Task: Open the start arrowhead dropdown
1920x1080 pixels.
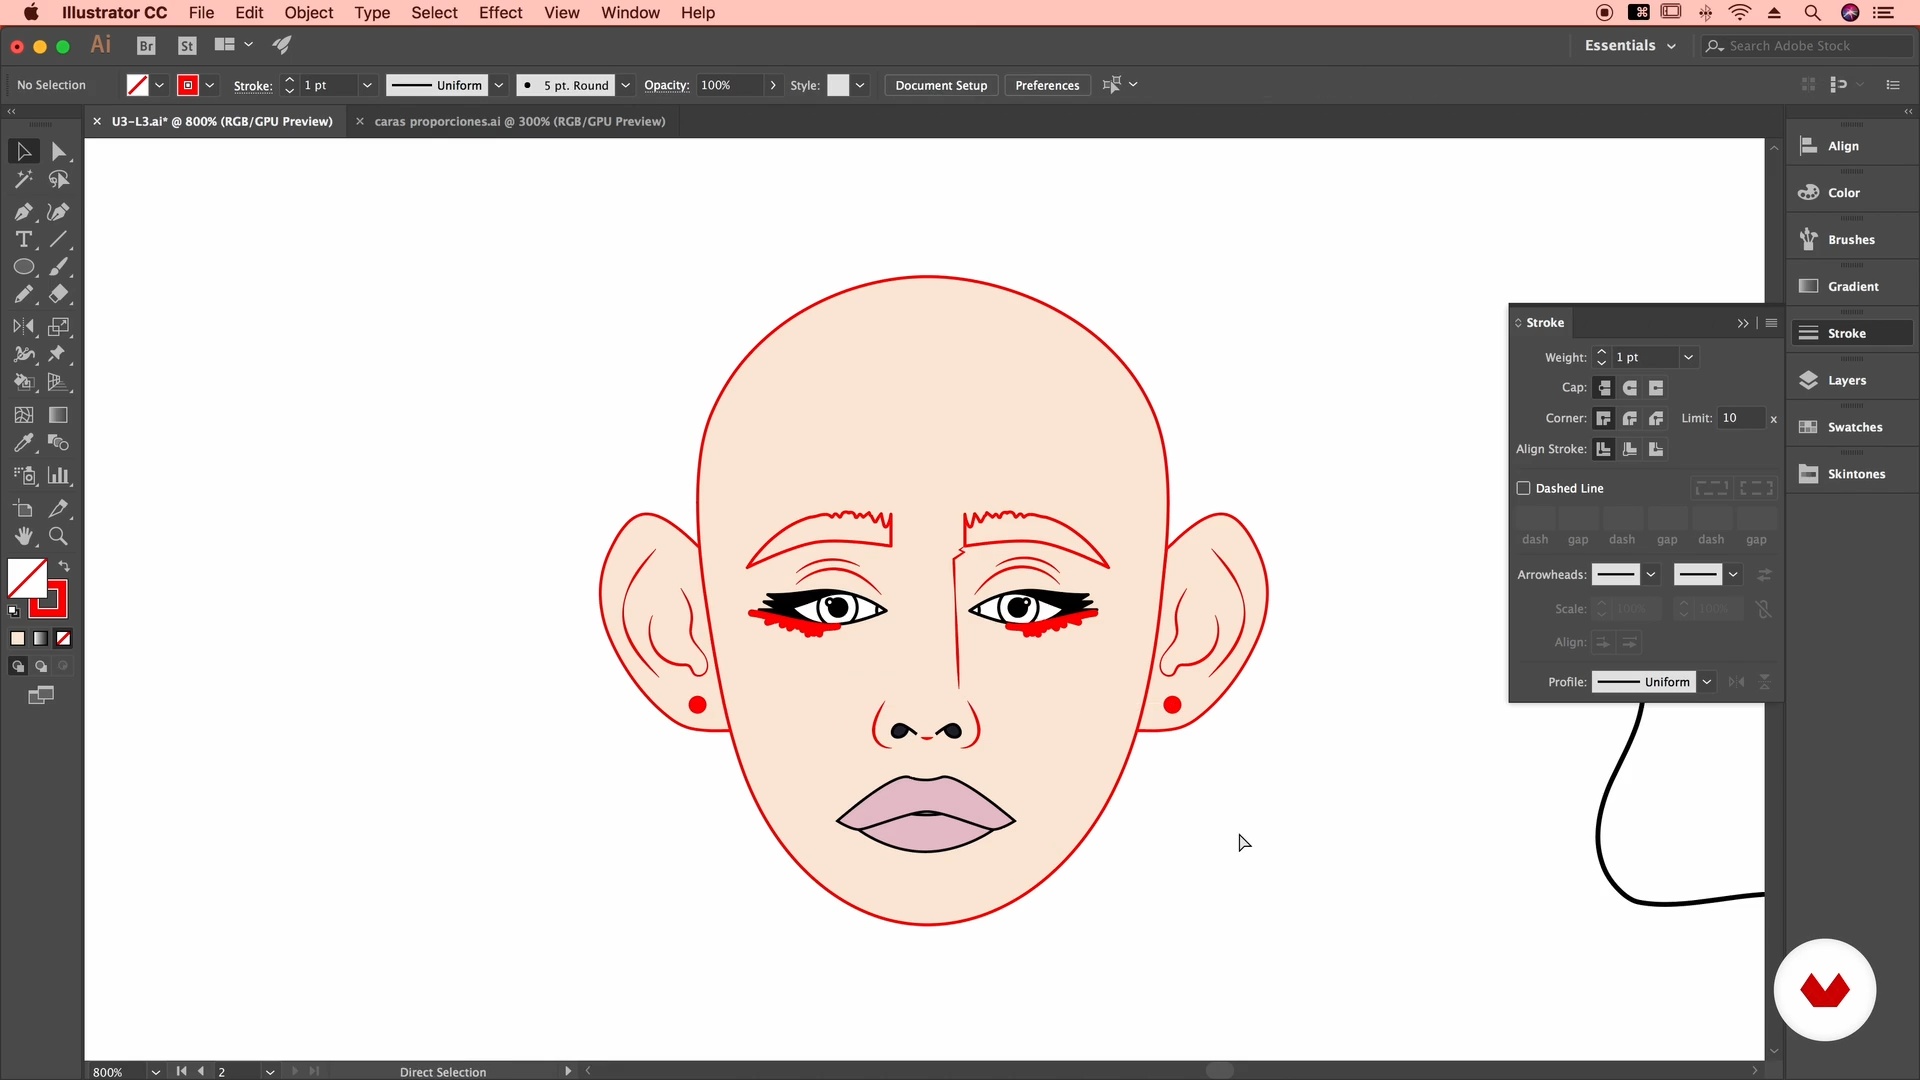Action: pyautogui.click(x=1651, y=575)
